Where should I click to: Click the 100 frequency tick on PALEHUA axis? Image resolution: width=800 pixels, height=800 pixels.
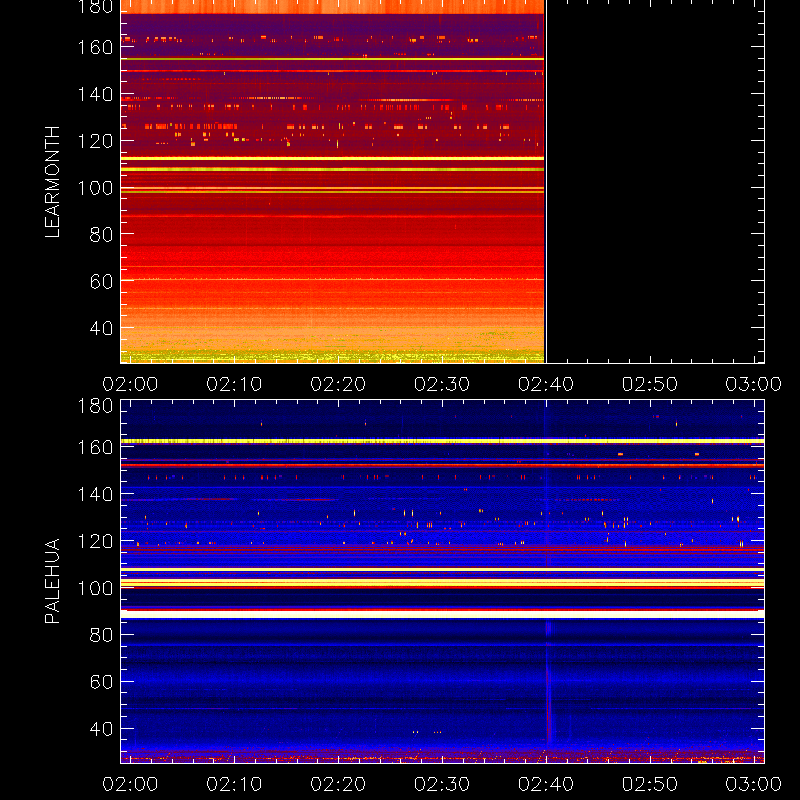click(95, 588)
